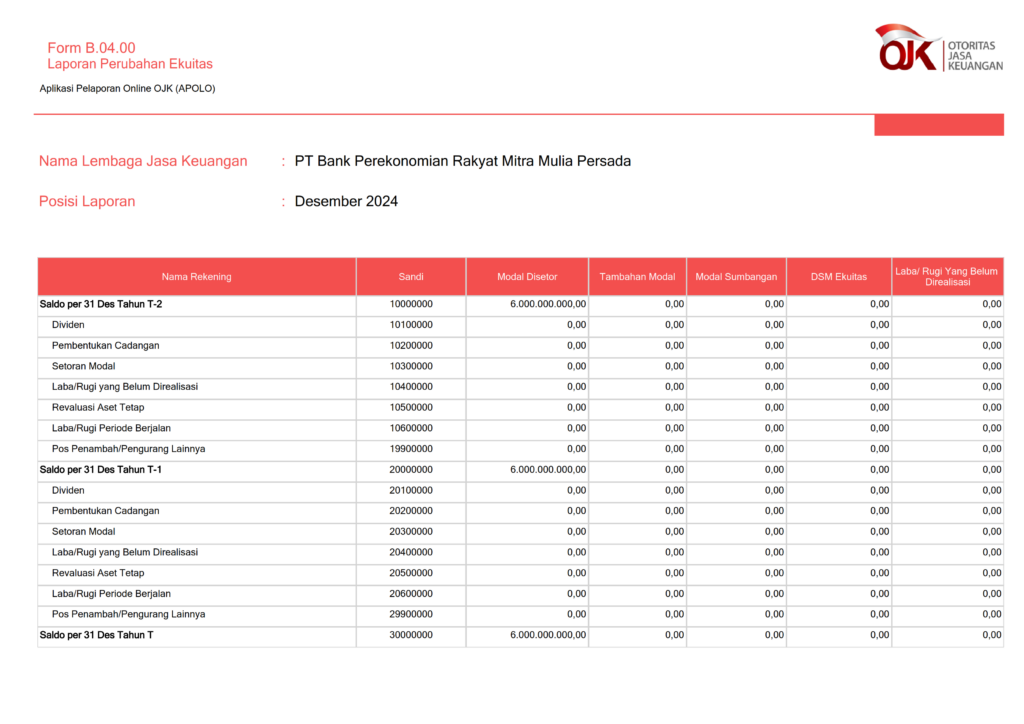Click Sandi code 20500000
This screenshot has height=724, width=1024.
(x=411, y=573)
